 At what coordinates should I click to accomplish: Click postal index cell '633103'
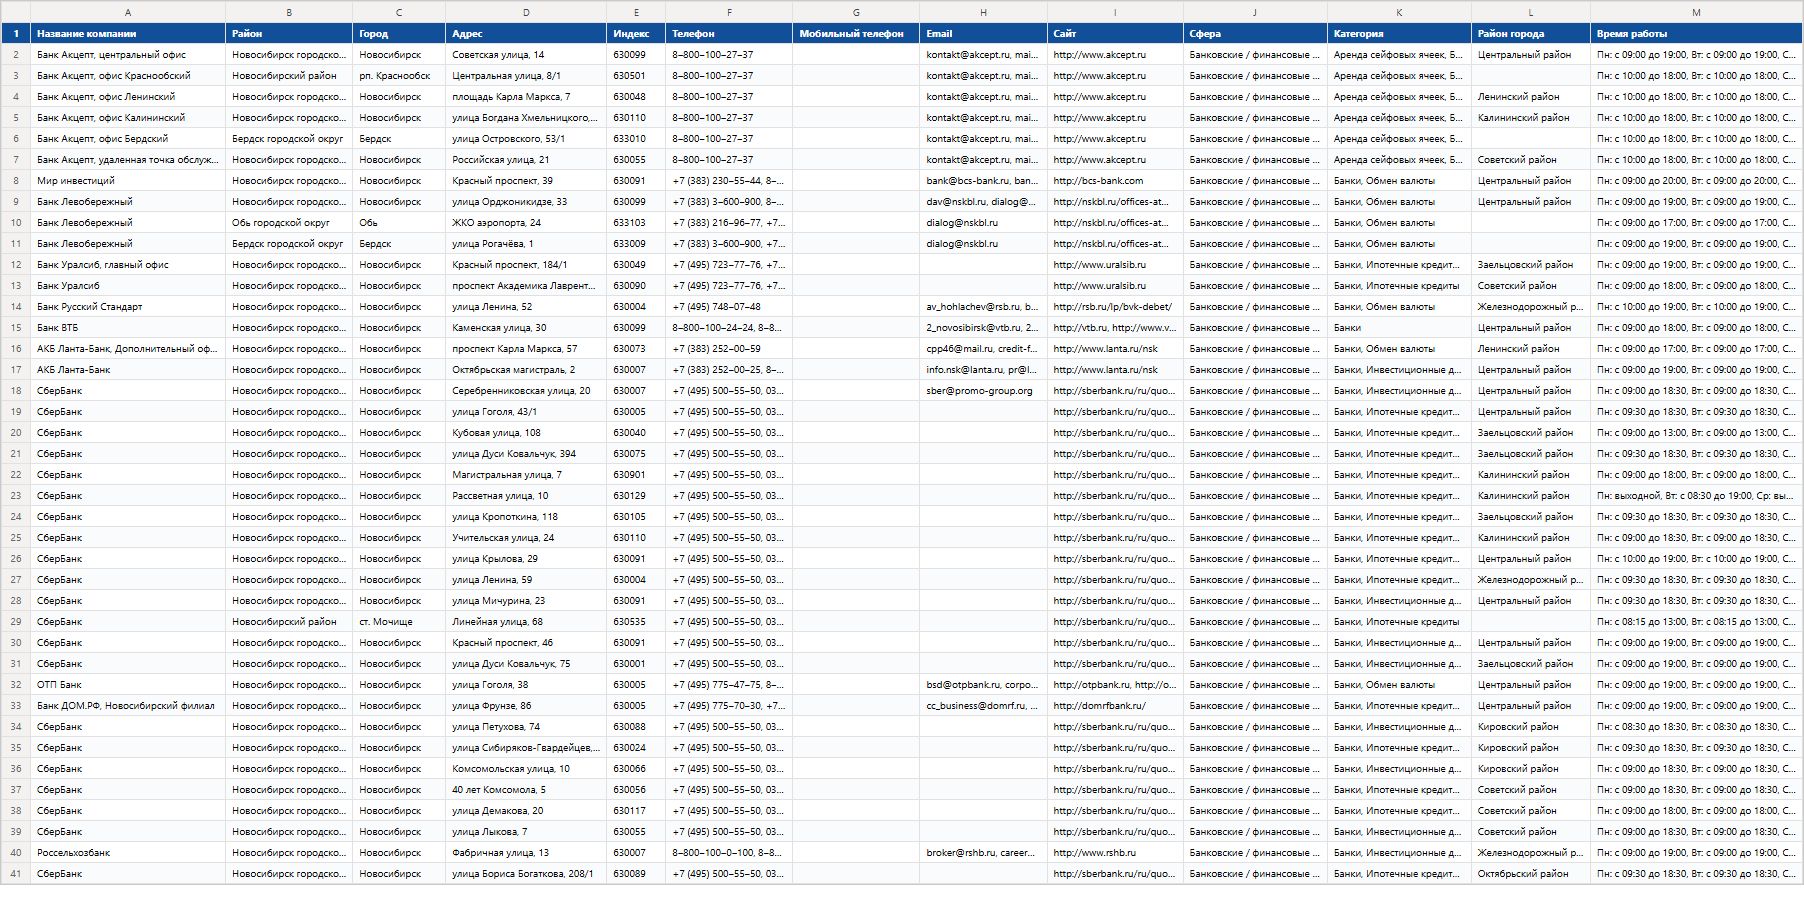coord(636,223)
